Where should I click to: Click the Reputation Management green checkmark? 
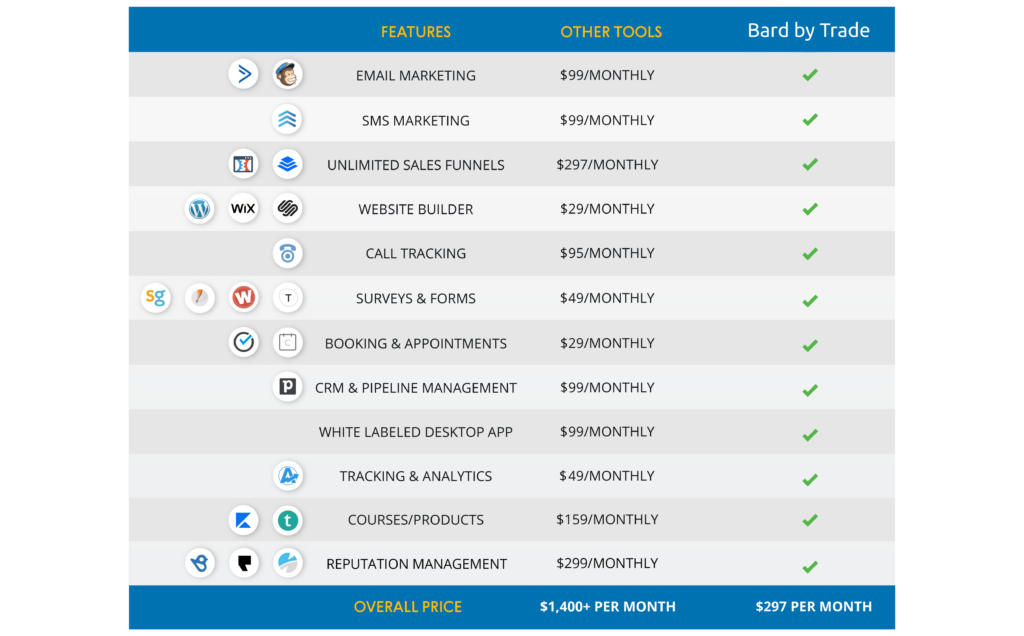click(810, 565)
